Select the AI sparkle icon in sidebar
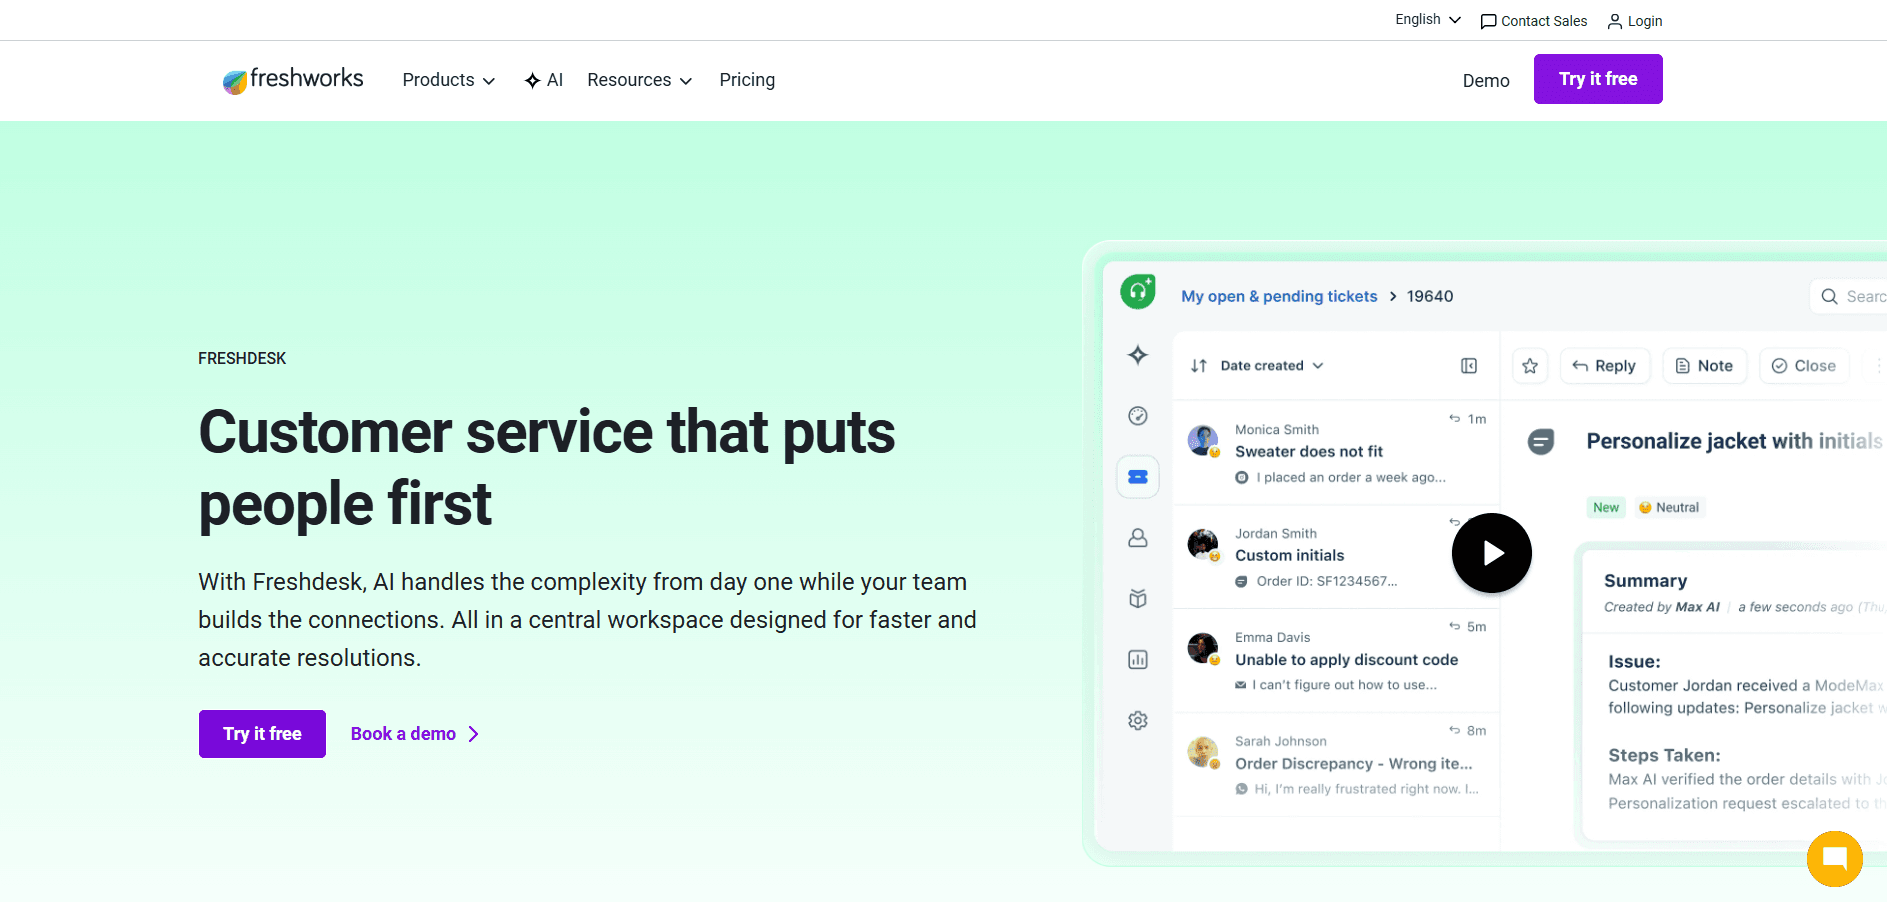The width and height of the screenshot is (1887, 902). click(1138, 355)
